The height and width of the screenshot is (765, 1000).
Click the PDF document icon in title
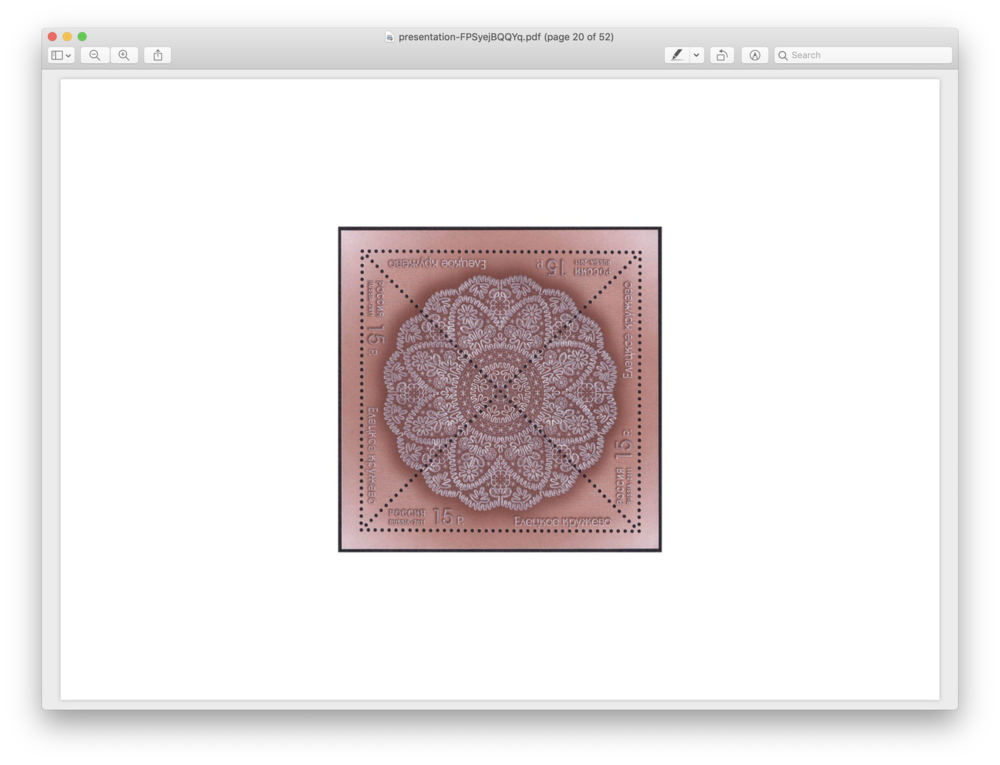(x=390, y=37)
